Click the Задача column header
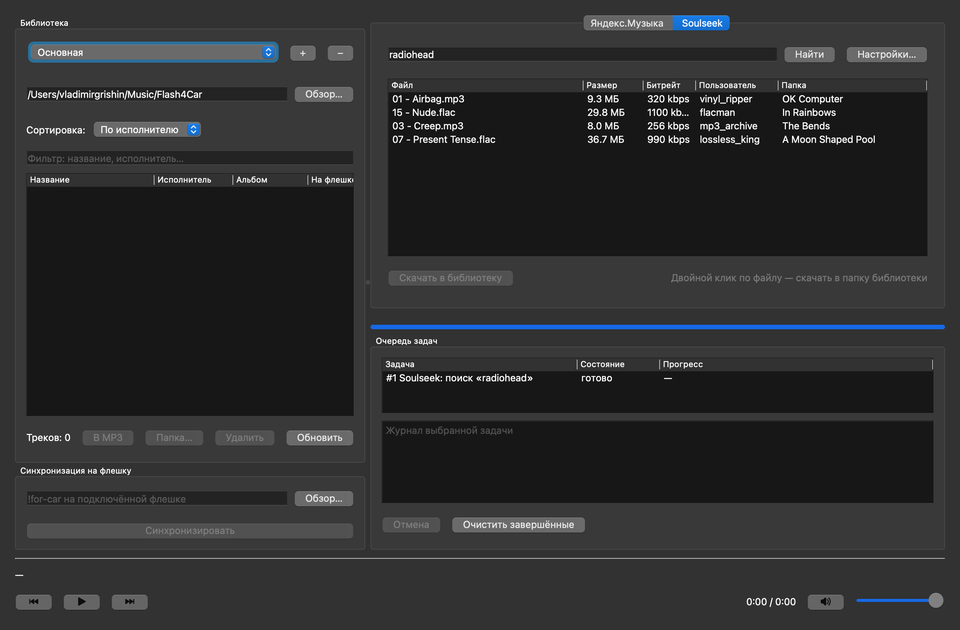Screen dimensions: 960x630 [x=479, y=364]
